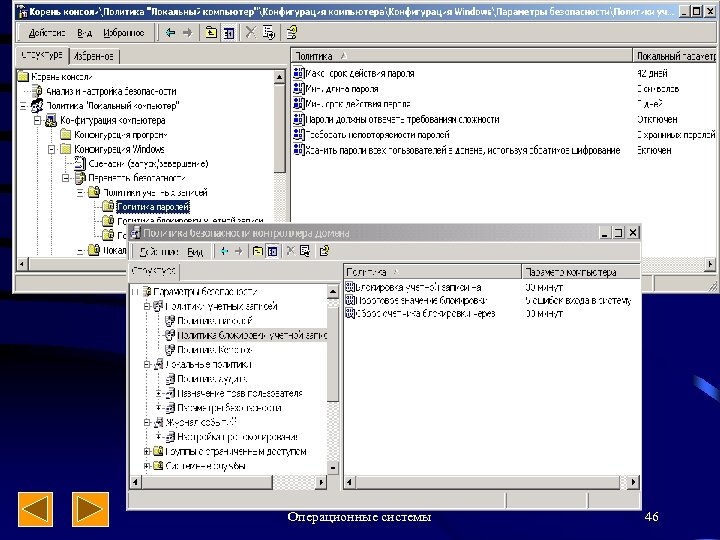Viewport: 720px width, 540px height.
Task: Select Требовать неповторяемости паролей policy
Action: point(377,135)
